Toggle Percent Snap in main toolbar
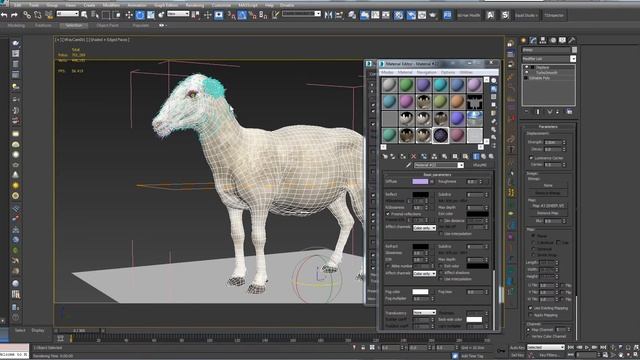The width and height of the screenshot is (640, 360). coord(252,15)
